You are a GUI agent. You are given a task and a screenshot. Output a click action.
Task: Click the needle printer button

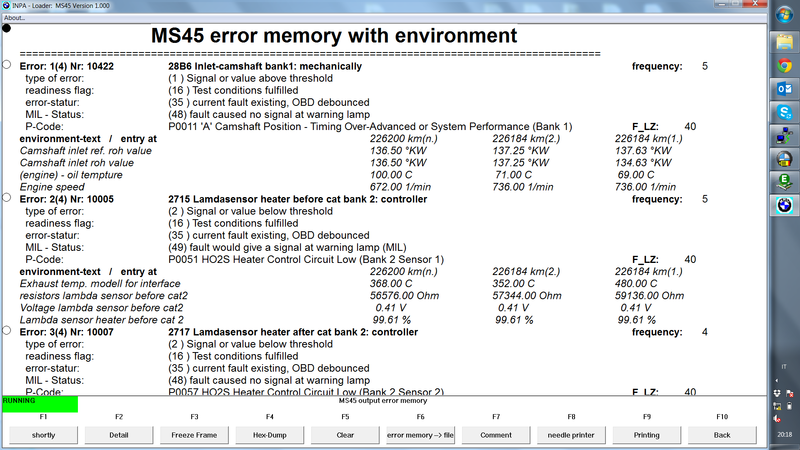tap(571, 435)
